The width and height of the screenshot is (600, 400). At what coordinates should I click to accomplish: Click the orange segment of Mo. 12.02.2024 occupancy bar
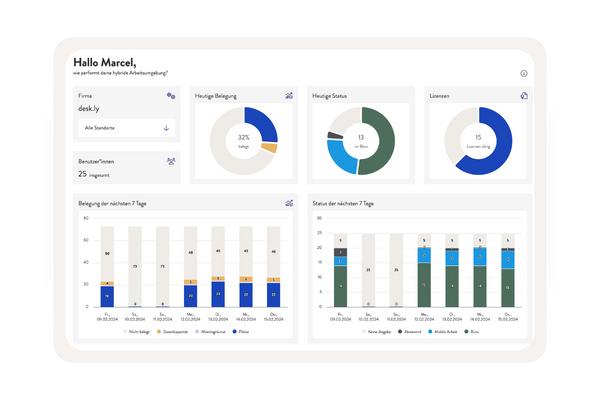point(191,282)
